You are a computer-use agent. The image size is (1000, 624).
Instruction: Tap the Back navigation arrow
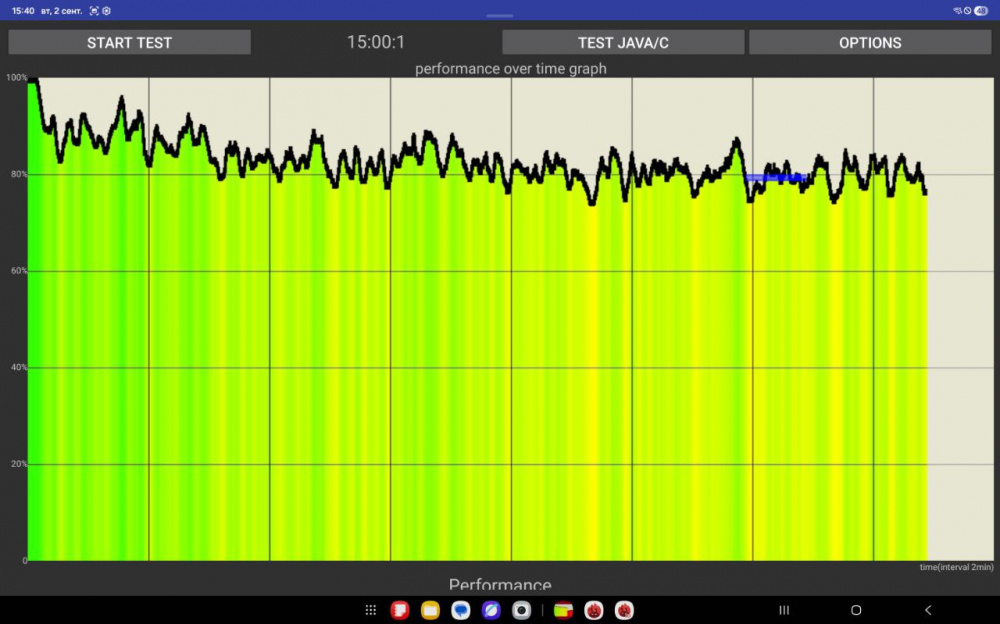[928, 610]
